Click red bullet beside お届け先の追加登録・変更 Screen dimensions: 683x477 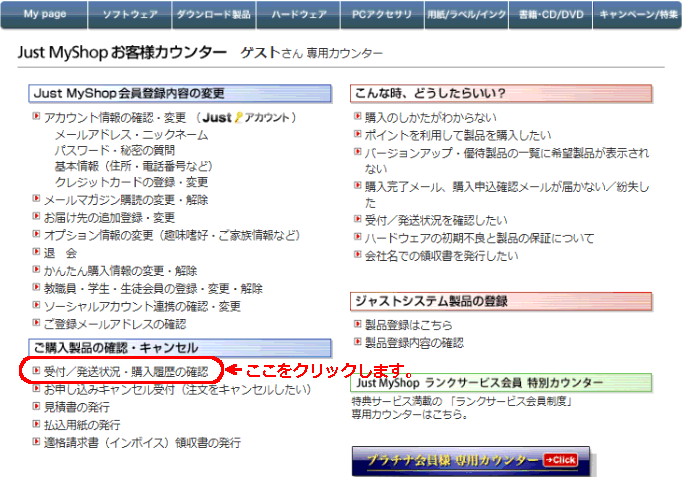tap(36, 216)
